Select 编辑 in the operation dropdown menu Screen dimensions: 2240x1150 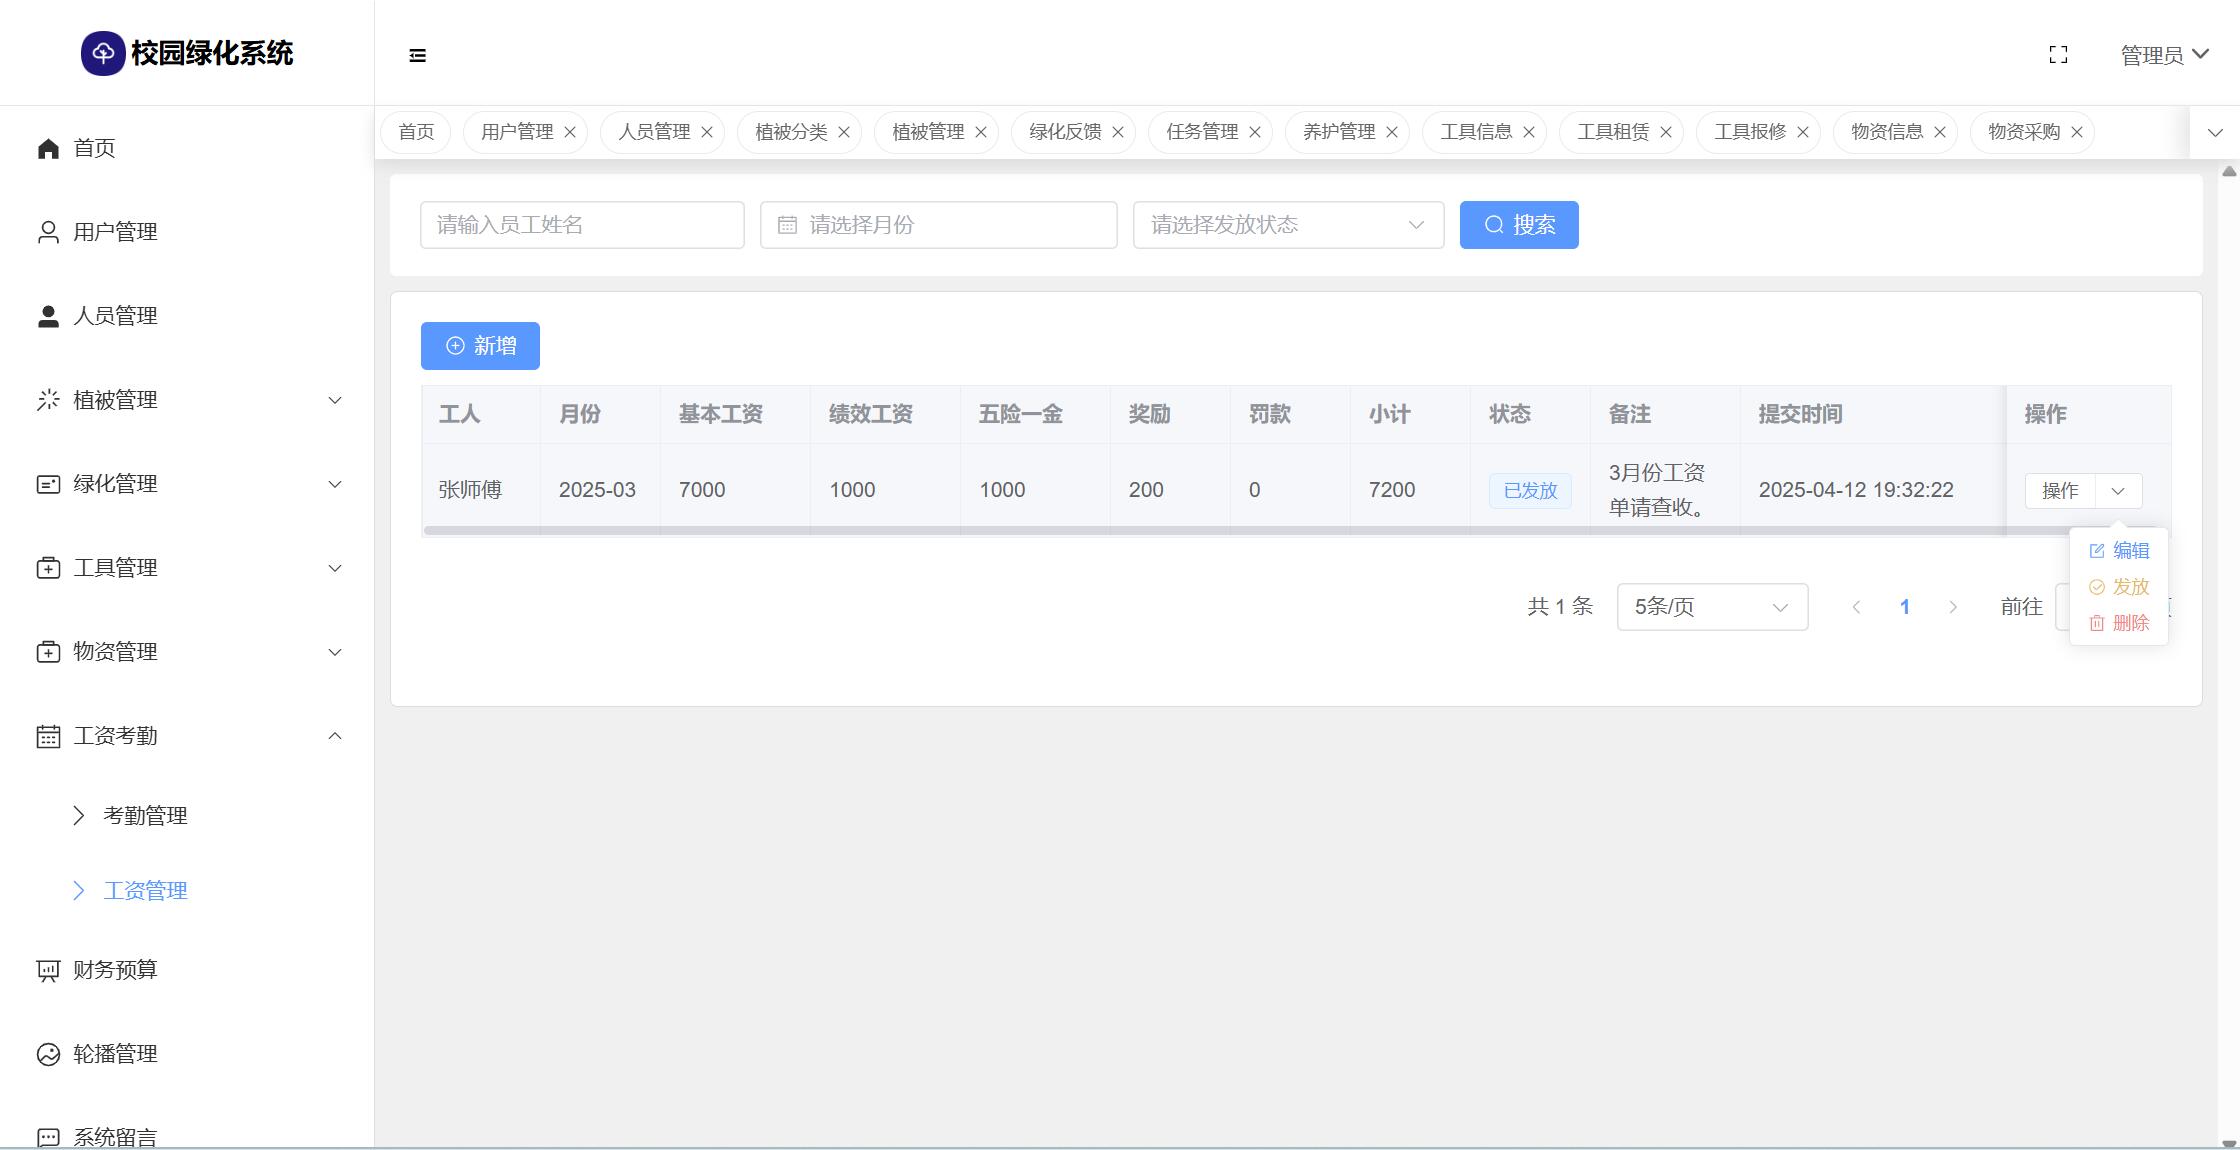click(2119, 551)
